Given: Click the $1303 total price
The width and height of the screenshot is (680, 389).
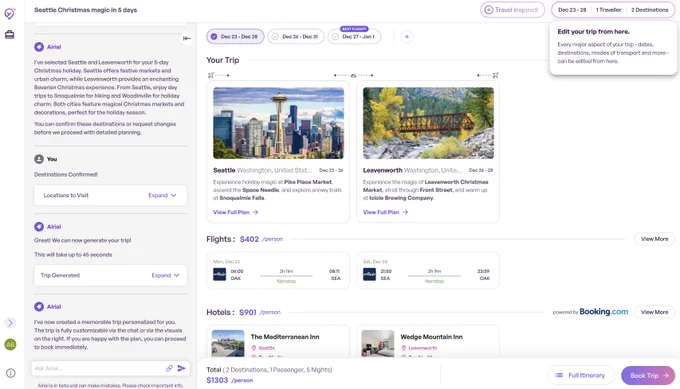Looking at the screenshot, I should tap(217, 380).
